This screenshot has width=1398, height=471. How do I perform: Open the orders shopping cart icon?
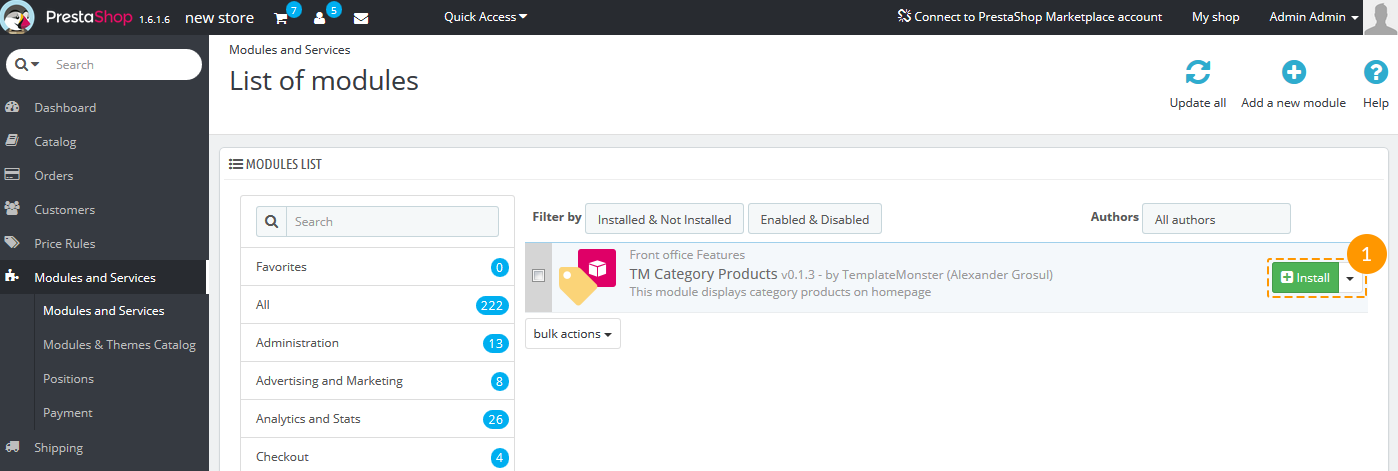click(281, 18)
